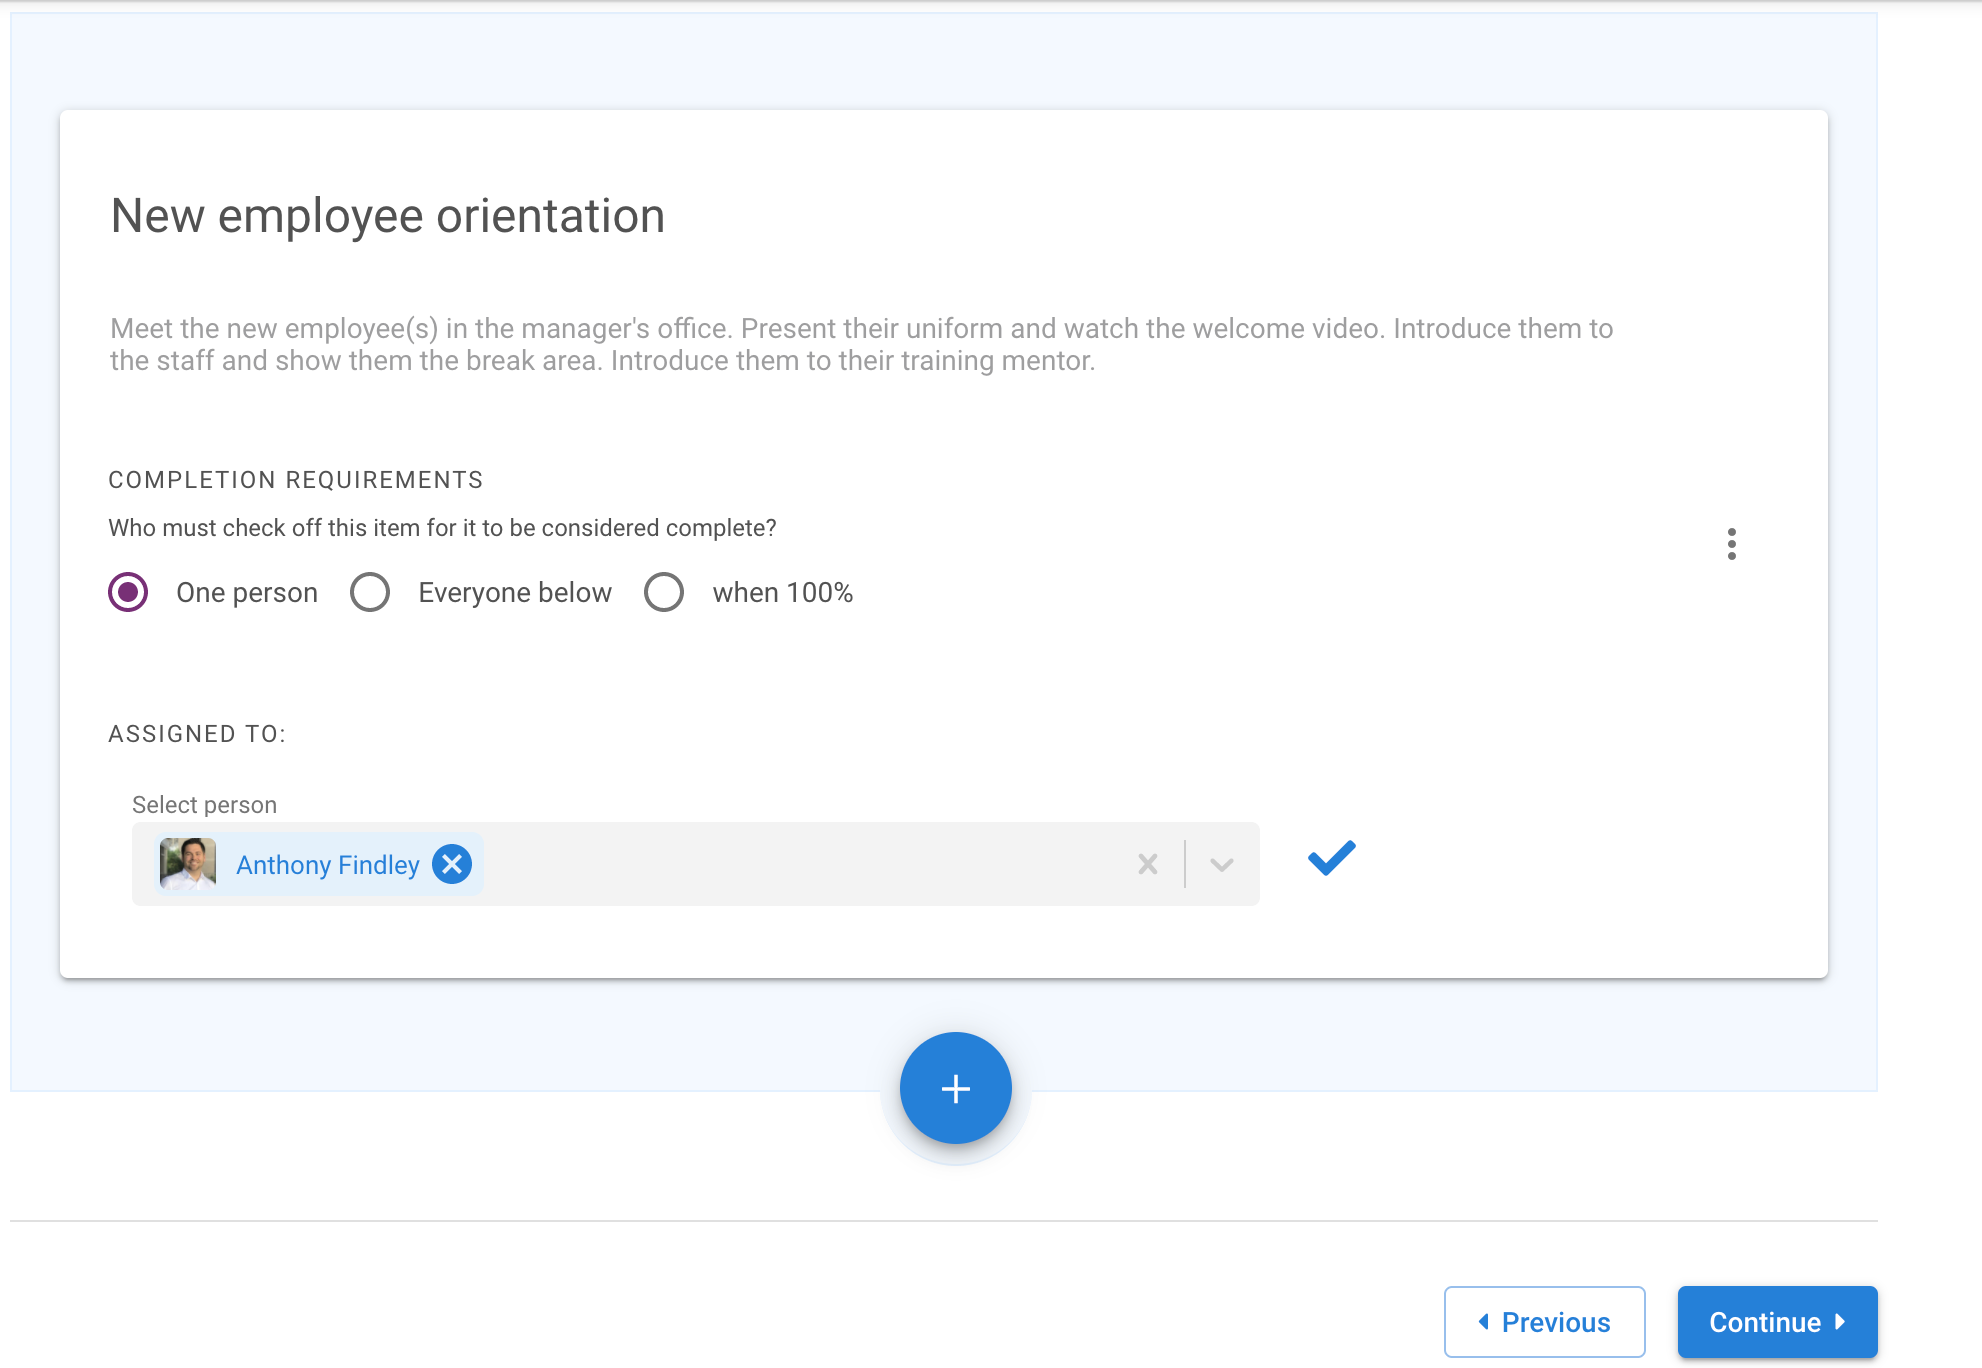Click the orientation description paragraph

tap(861, 344)
